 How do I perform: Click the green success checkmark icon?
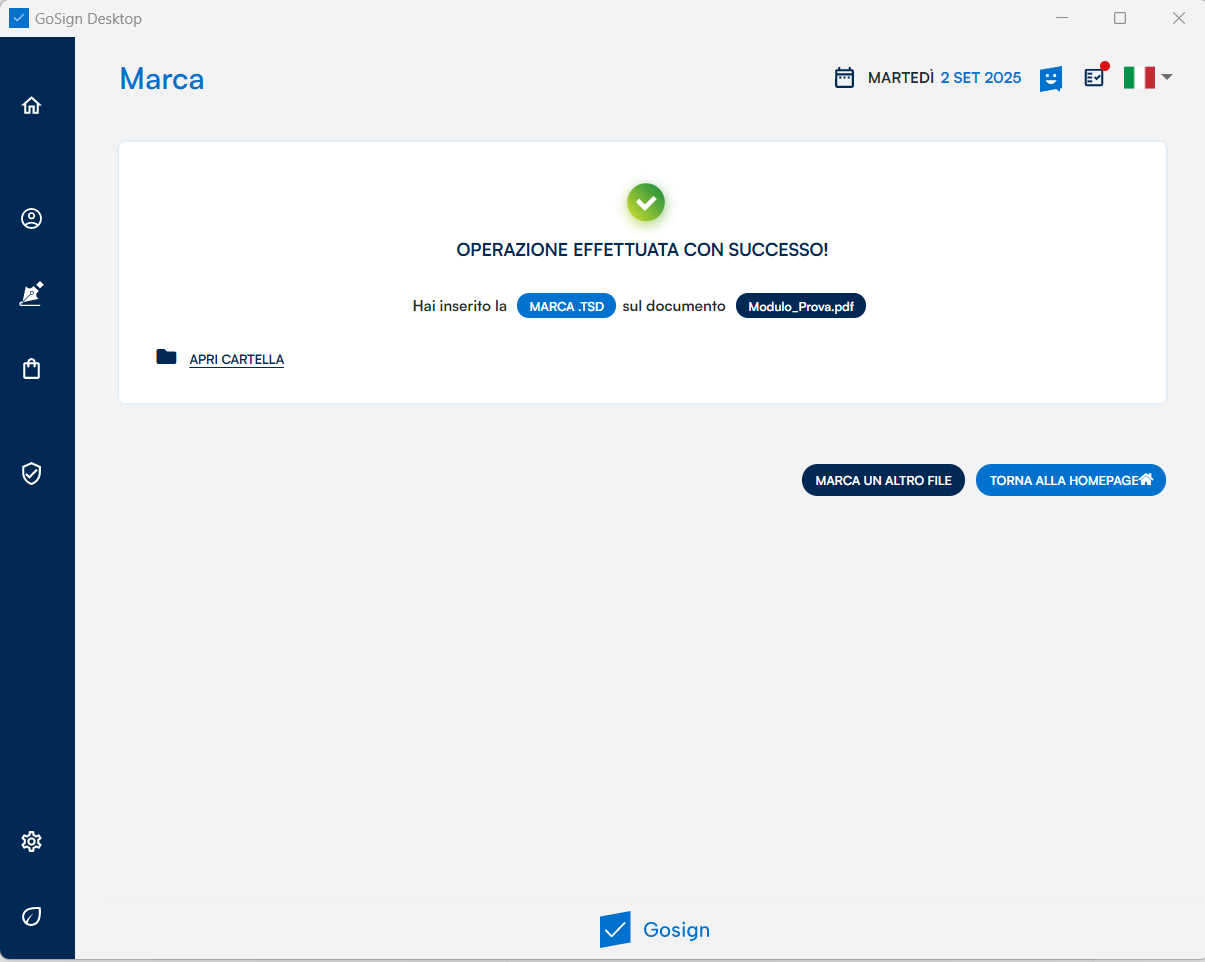(x=646, y=203)
